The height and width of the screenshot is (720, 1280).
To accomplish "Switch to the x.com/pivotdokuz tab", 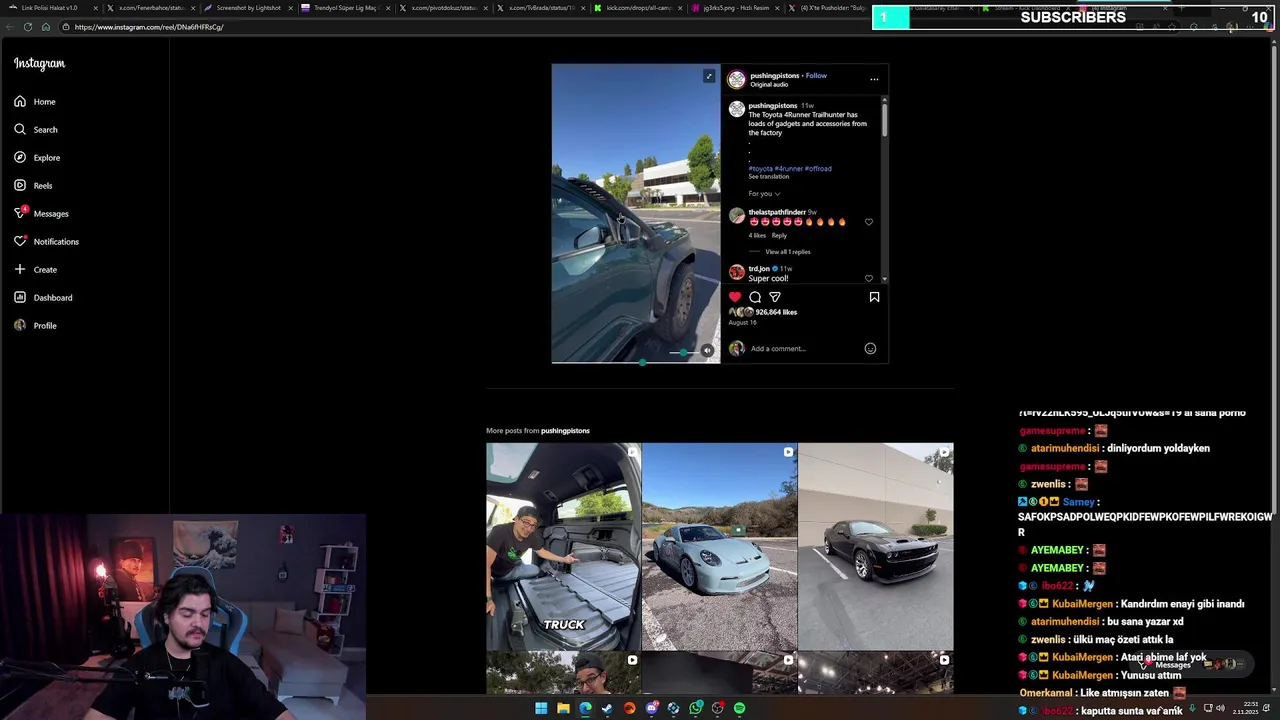I will point(442,8).
